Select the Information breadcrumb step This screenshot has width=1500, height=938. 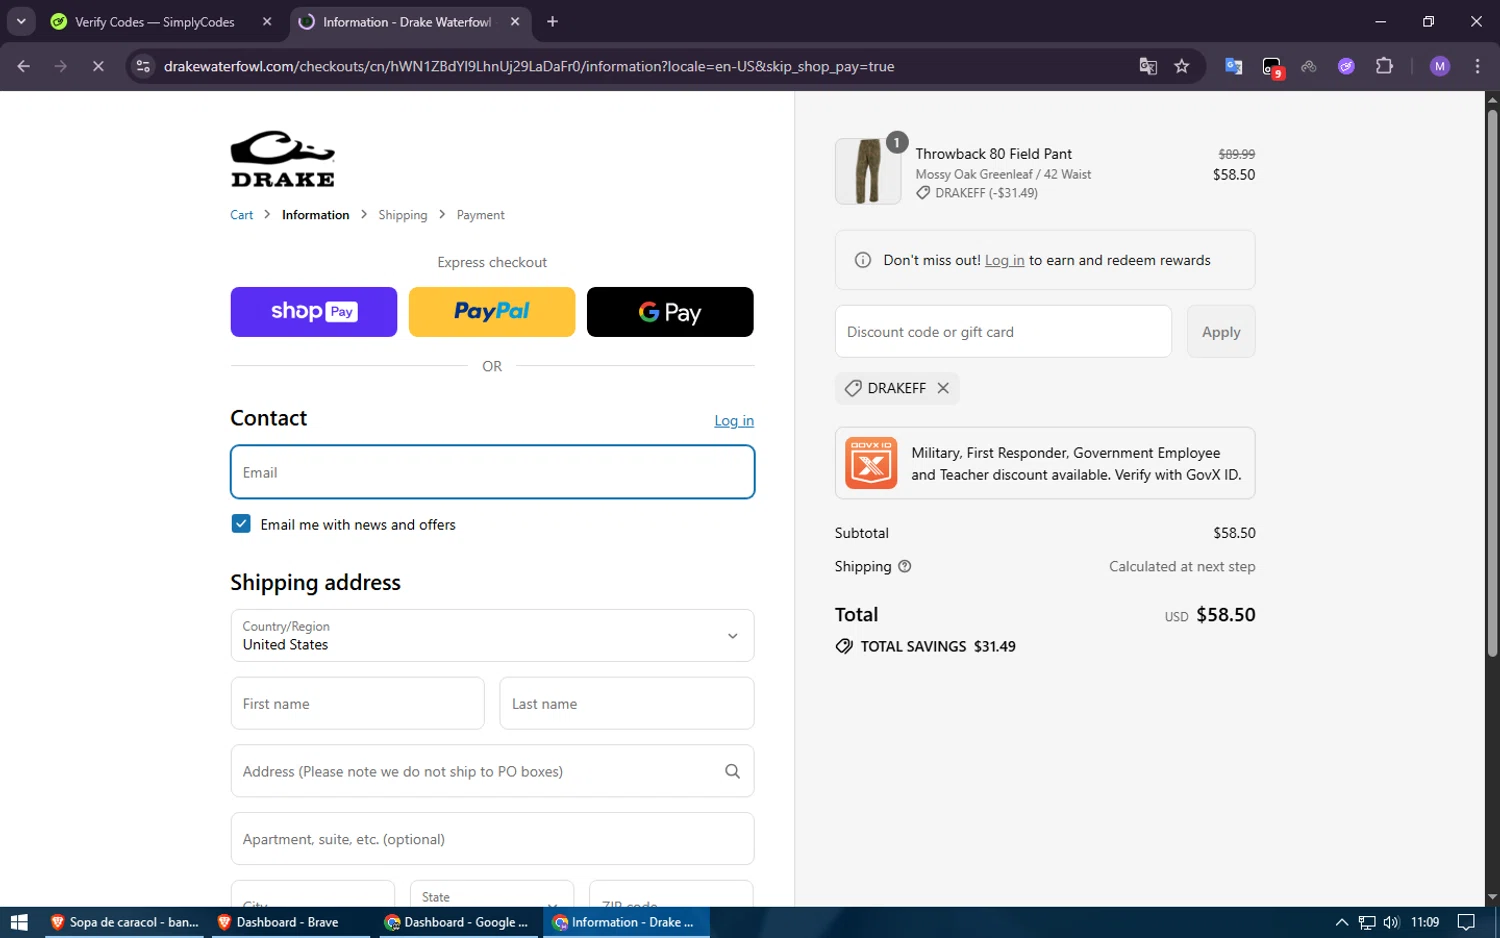316,215
